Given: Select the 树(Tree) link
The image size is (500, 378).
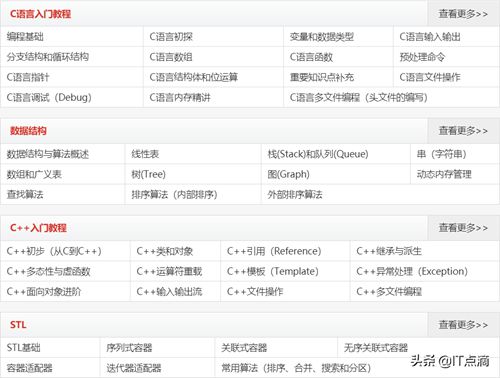Looking at the screenshot, I should (x=149, y=174).
